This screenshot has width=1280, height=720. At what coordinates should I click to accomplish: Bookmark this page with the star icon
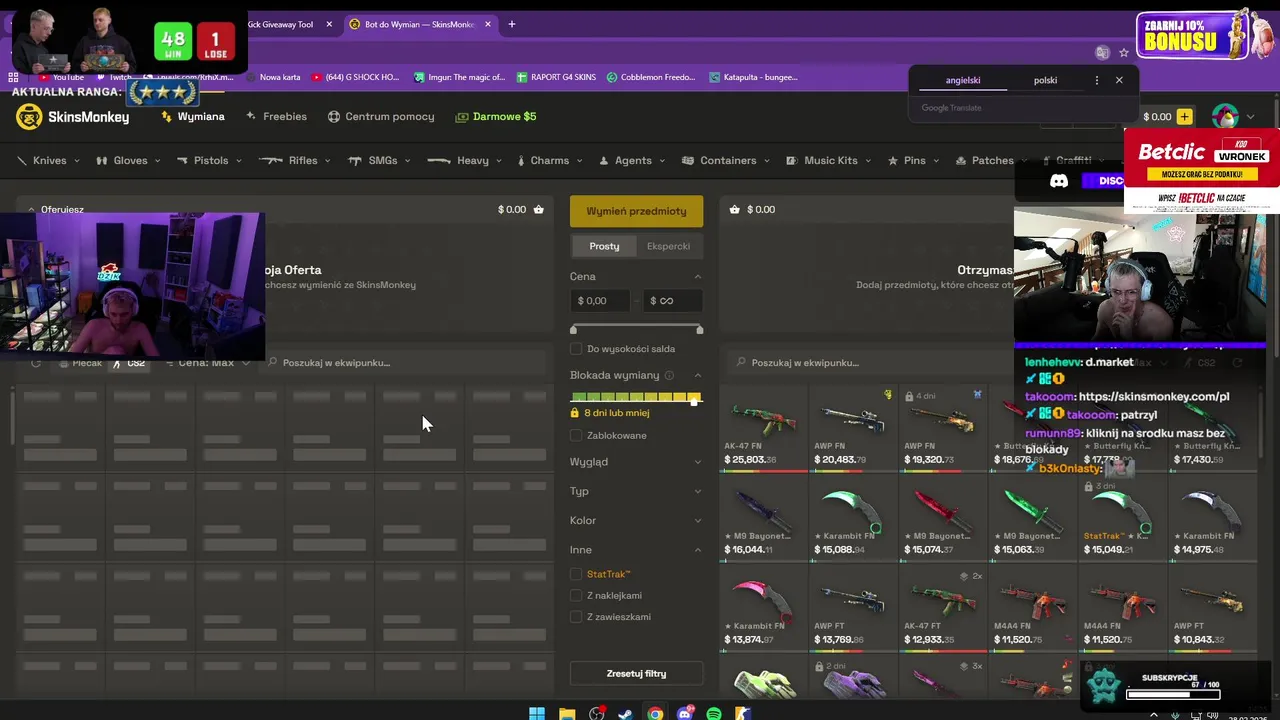coord(1124,52)
